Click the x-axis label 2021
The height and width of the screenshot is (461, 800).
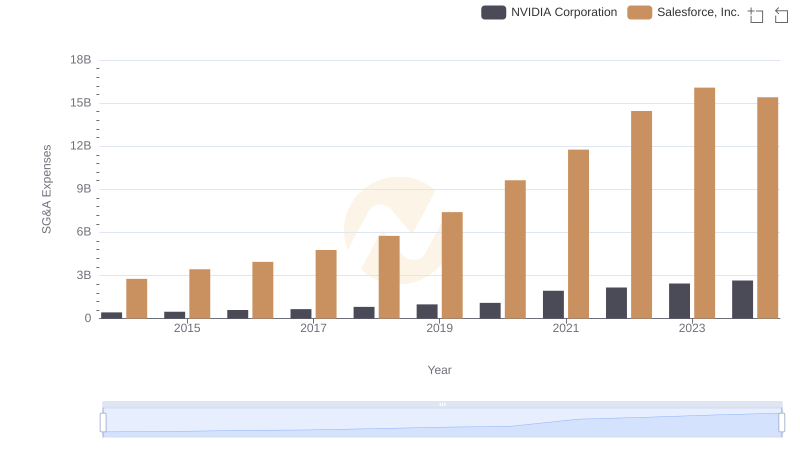[566, 328]
